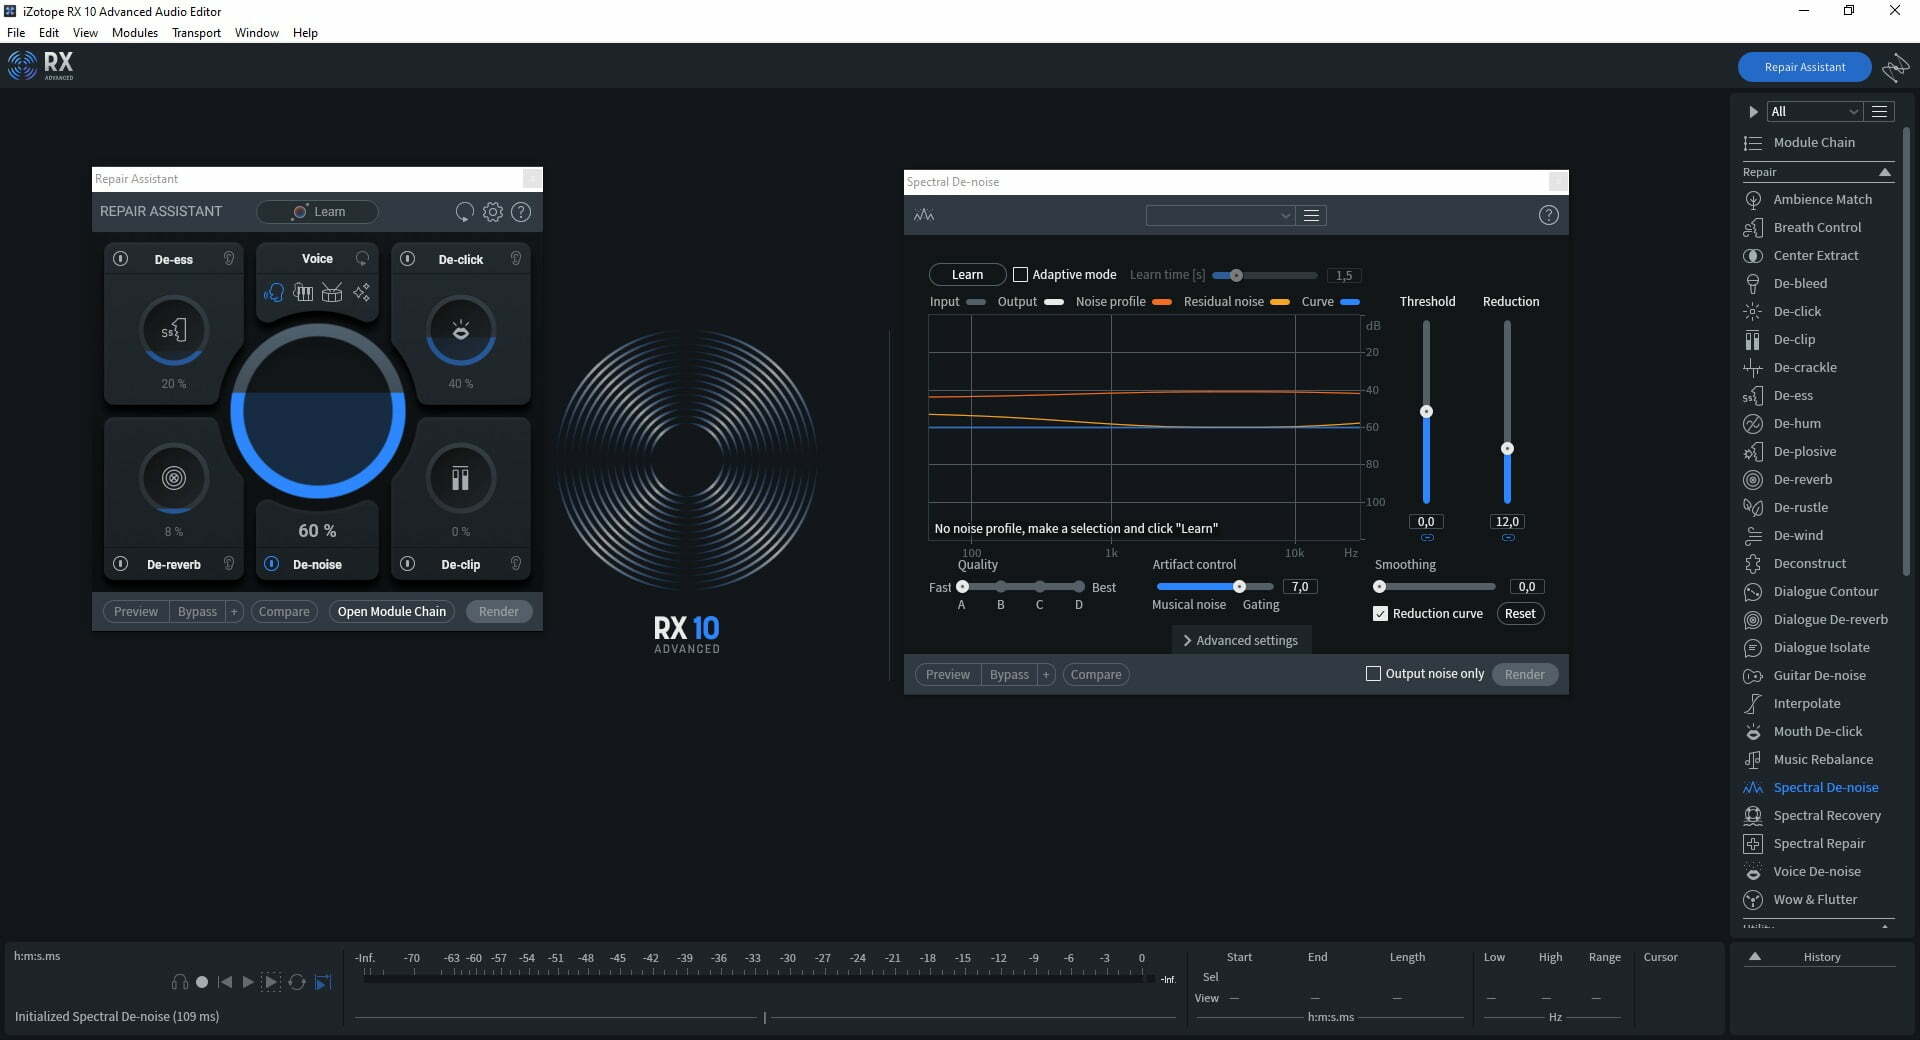Click the Dialogue Isolate module icon

1752,648
